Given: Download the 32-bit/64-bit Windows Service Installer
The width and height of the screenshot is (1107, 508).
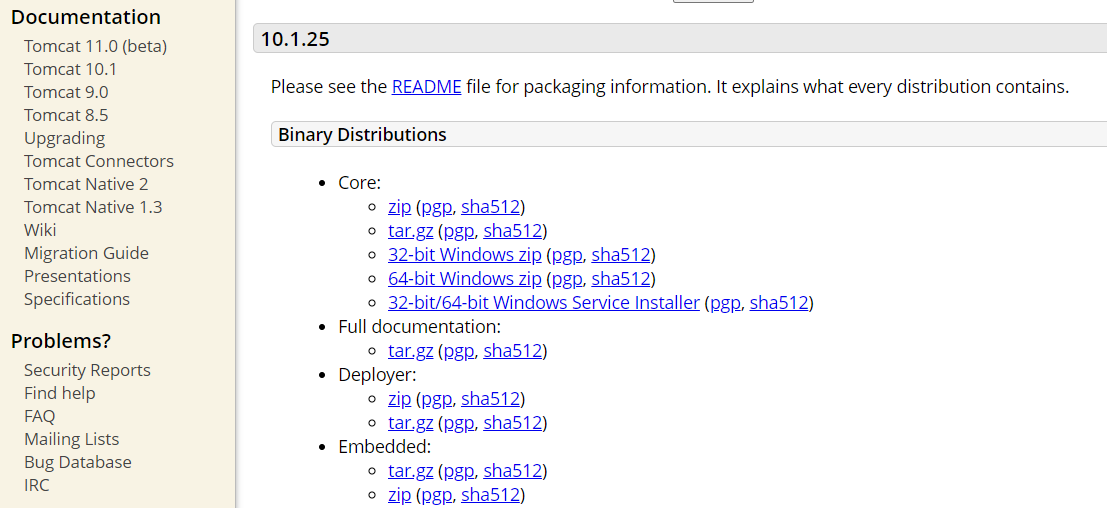Looking at the screenshot, I should 543,303.
